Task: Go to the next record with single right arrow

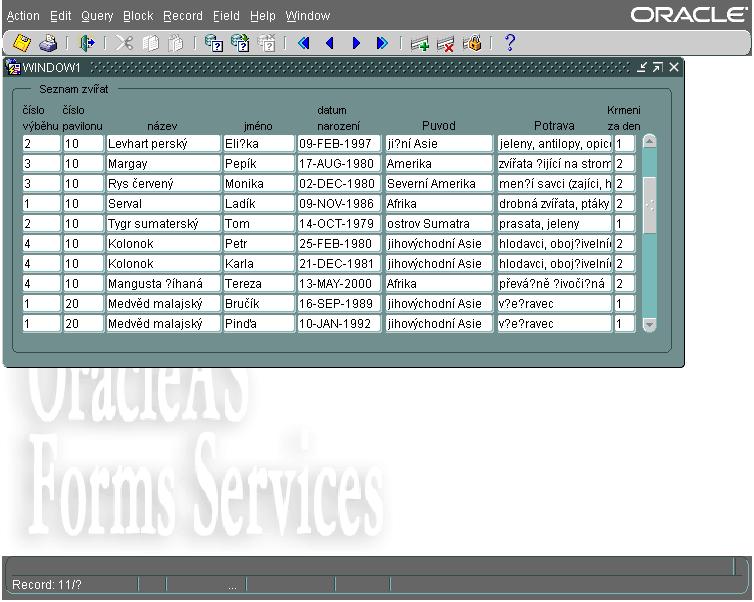Action: 355,43
